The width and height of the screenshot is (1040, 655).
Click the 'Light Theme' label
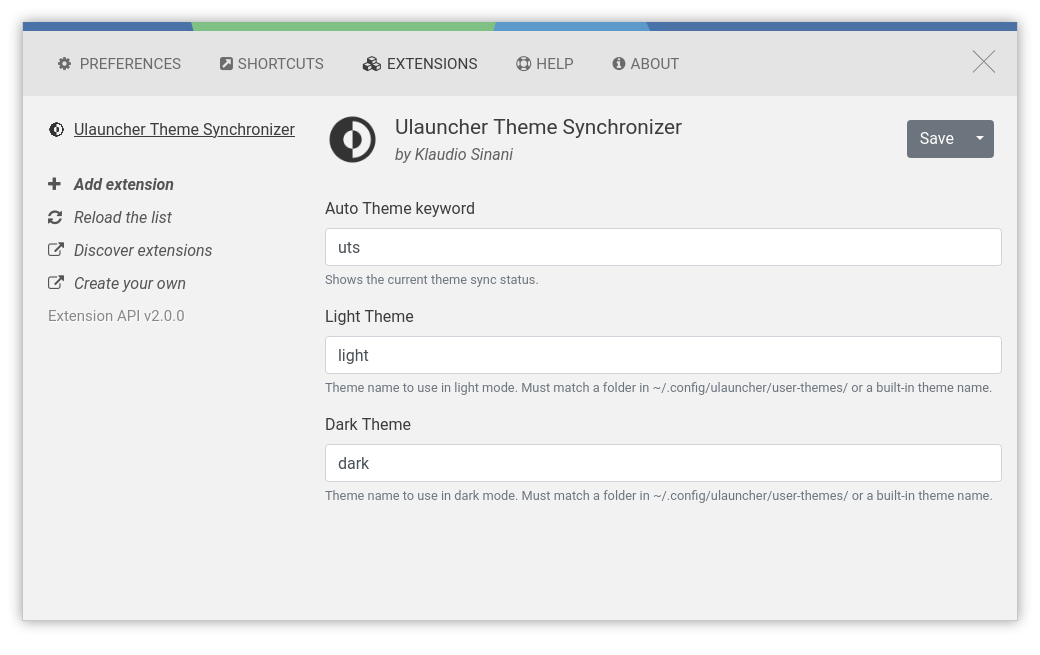point(369,316)
